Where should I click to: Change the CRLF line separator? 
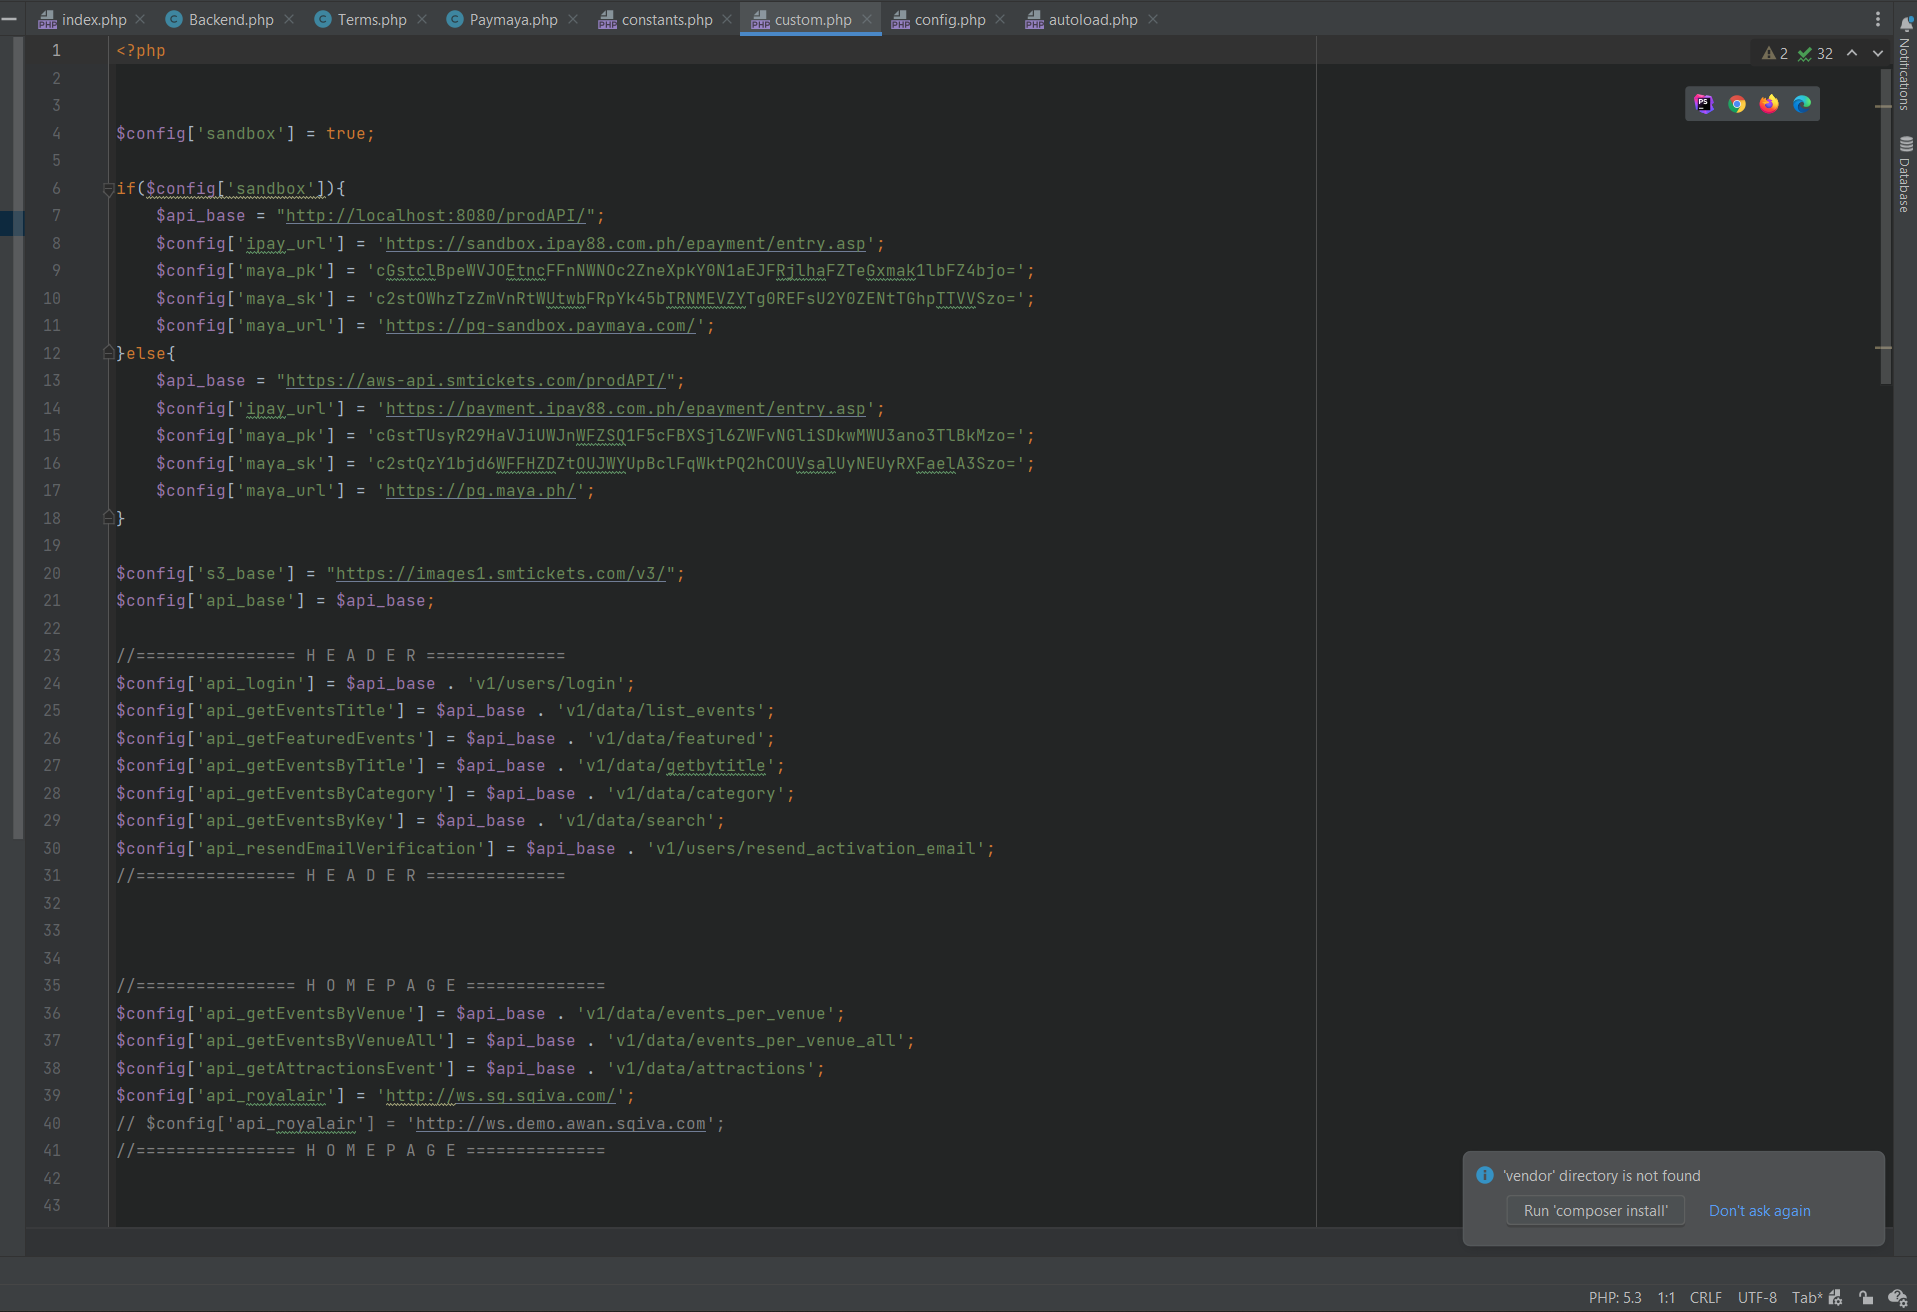(x=1705, y=1298)
